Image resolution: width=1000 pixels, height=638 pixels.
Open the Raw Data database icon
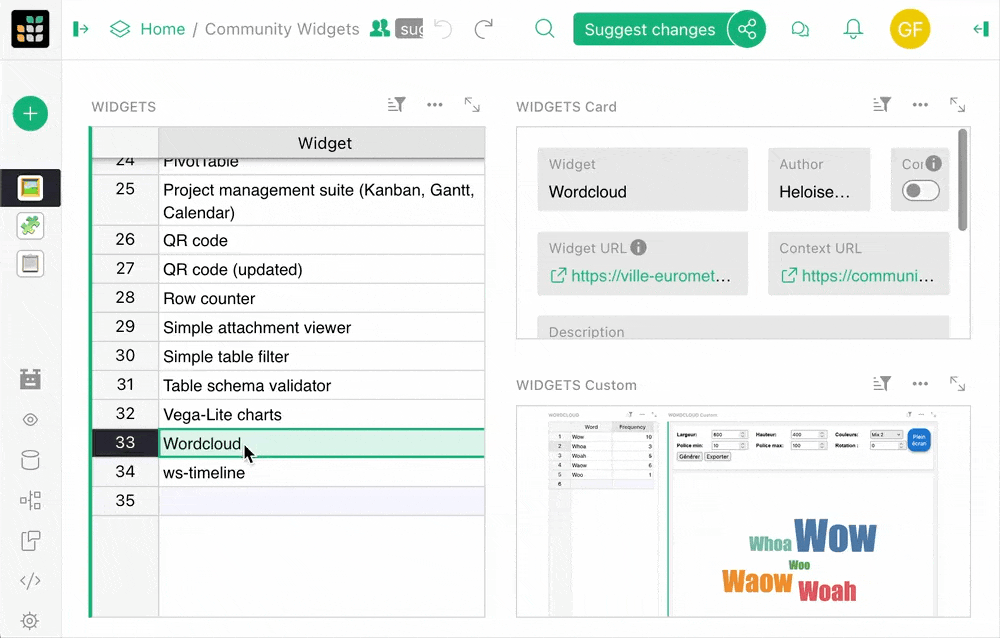click(x=30, y=460)
